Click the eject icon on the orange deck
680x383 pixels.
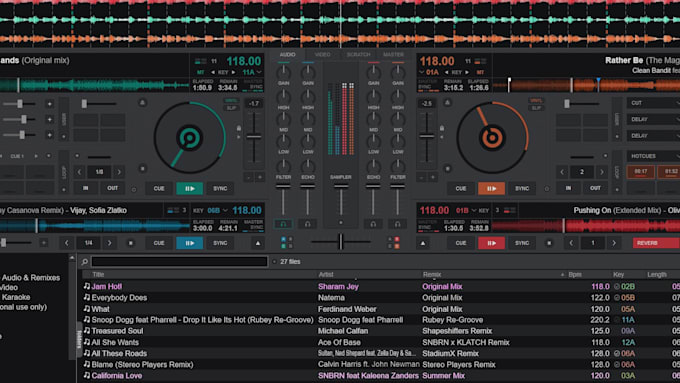click(447, 103)
